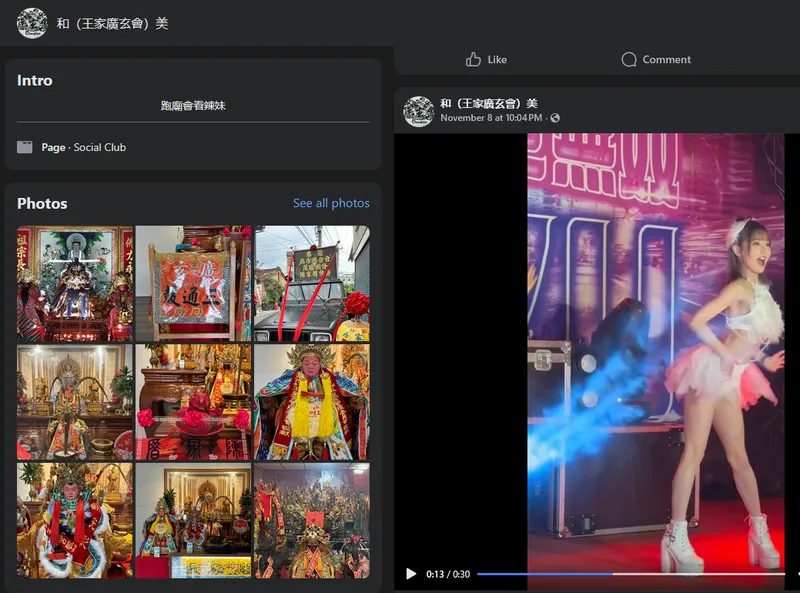Open photo of orange embroidered banner
The height and width of the screenshot is (593, 800).
coord(193,283)
